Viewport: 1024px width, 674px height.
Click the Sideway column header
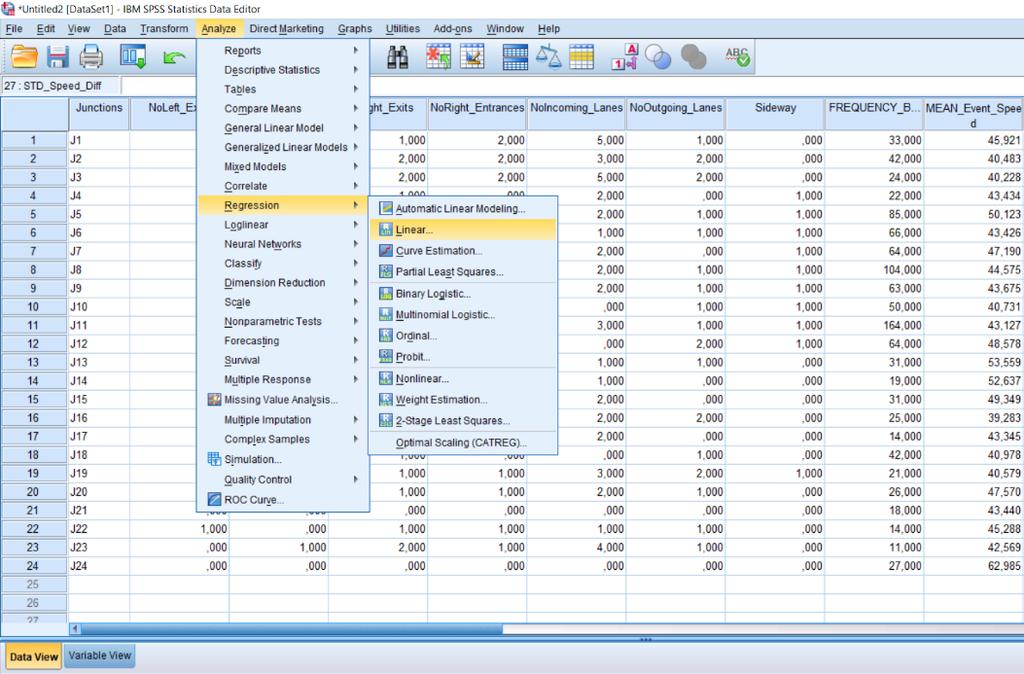(775, 114)
